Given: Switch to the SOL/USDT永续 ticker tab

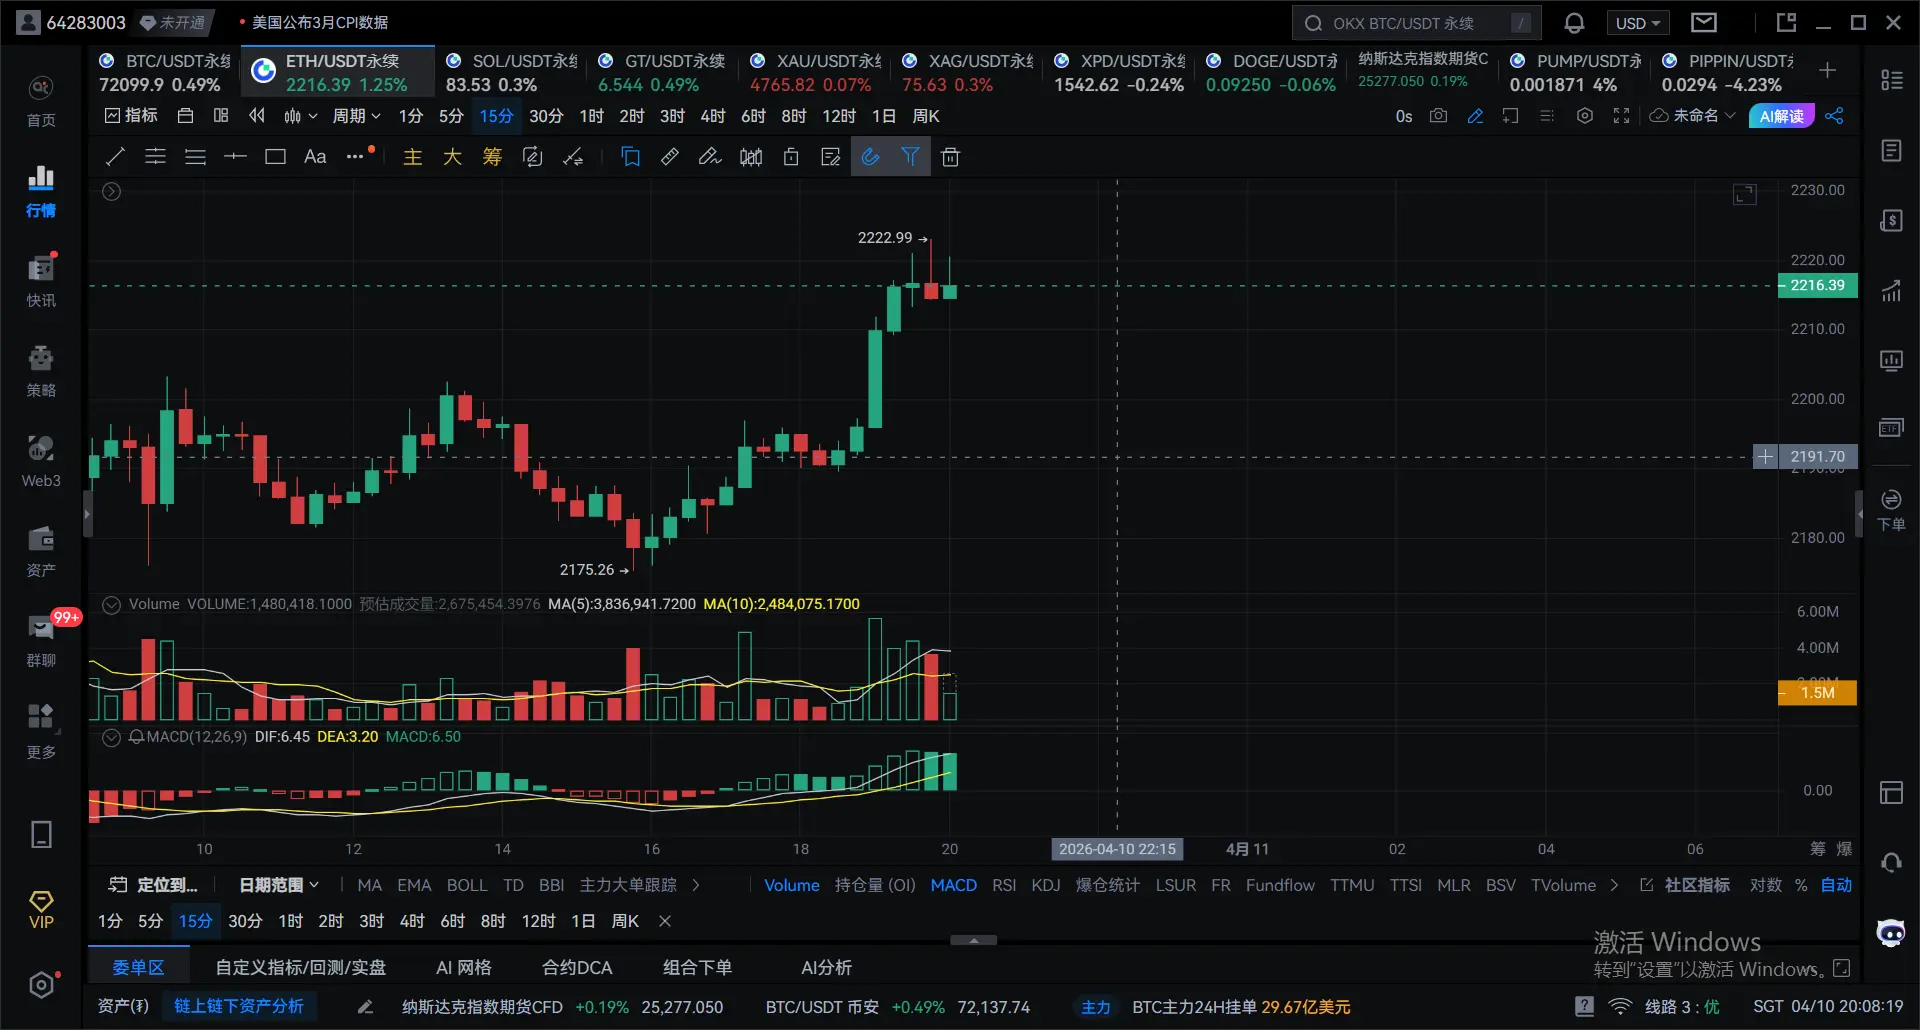Looking at the screenshot, I should pyautogui.click(x=512, y=73).
